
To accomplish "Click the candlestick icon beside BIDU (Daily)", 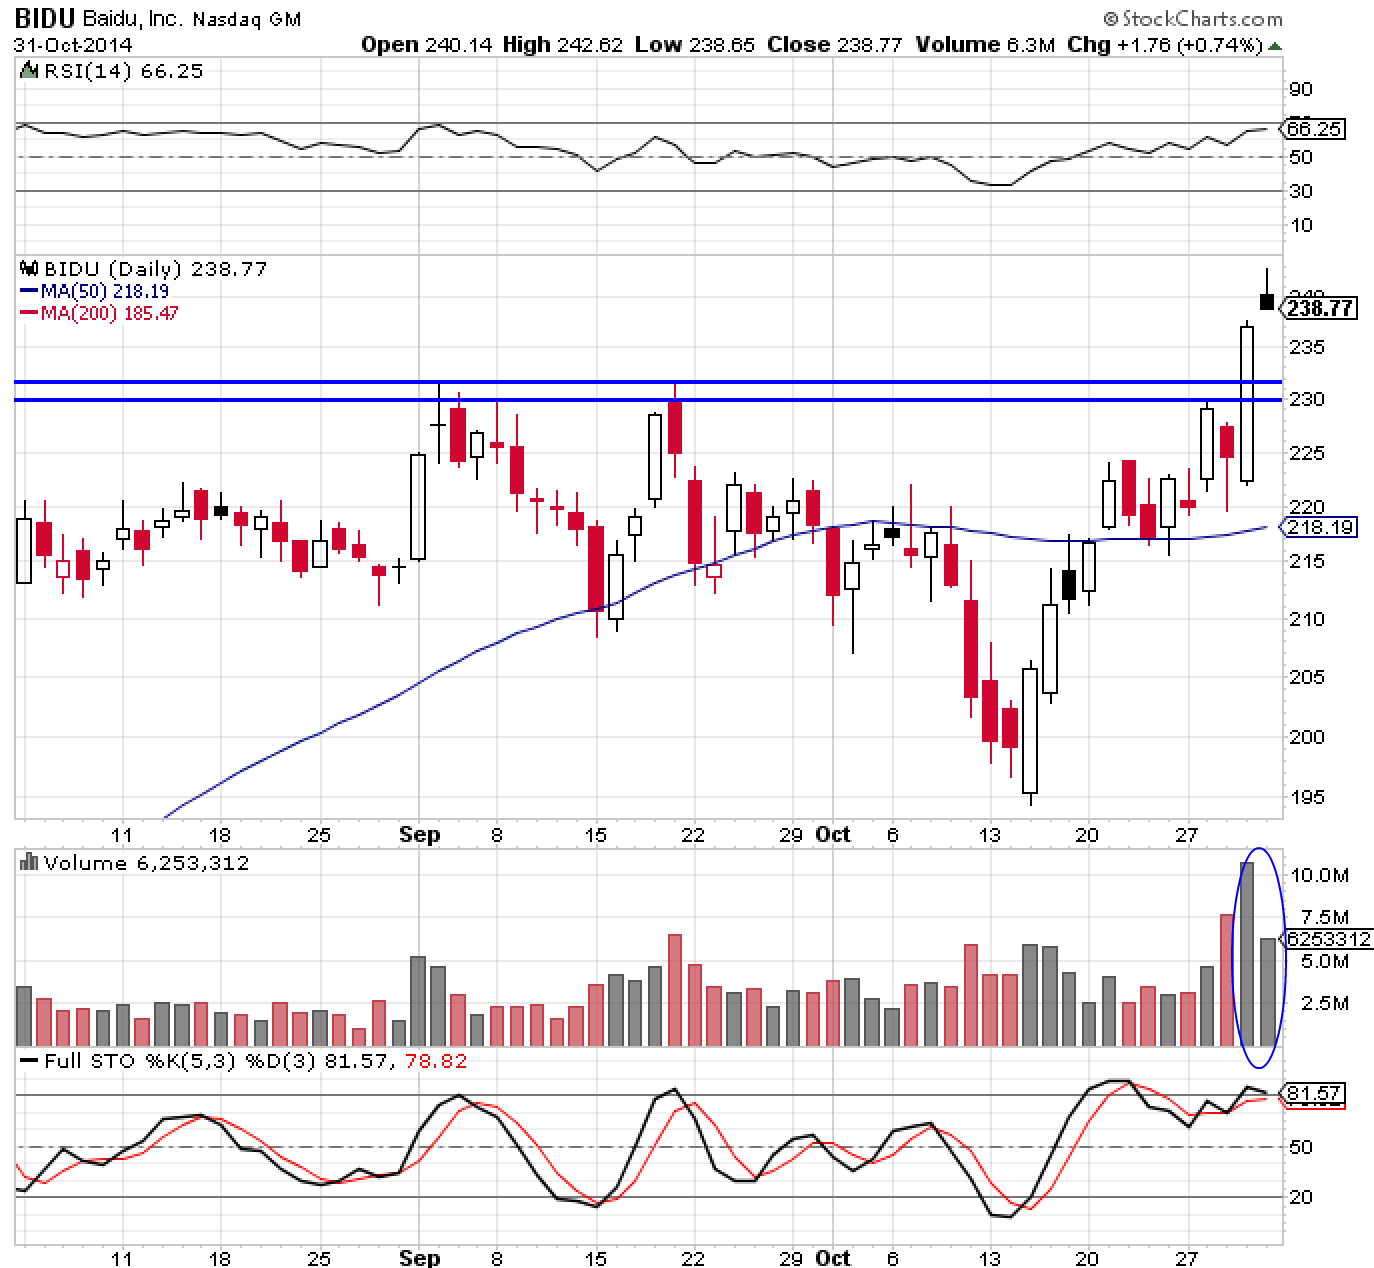I will (29, 269).
